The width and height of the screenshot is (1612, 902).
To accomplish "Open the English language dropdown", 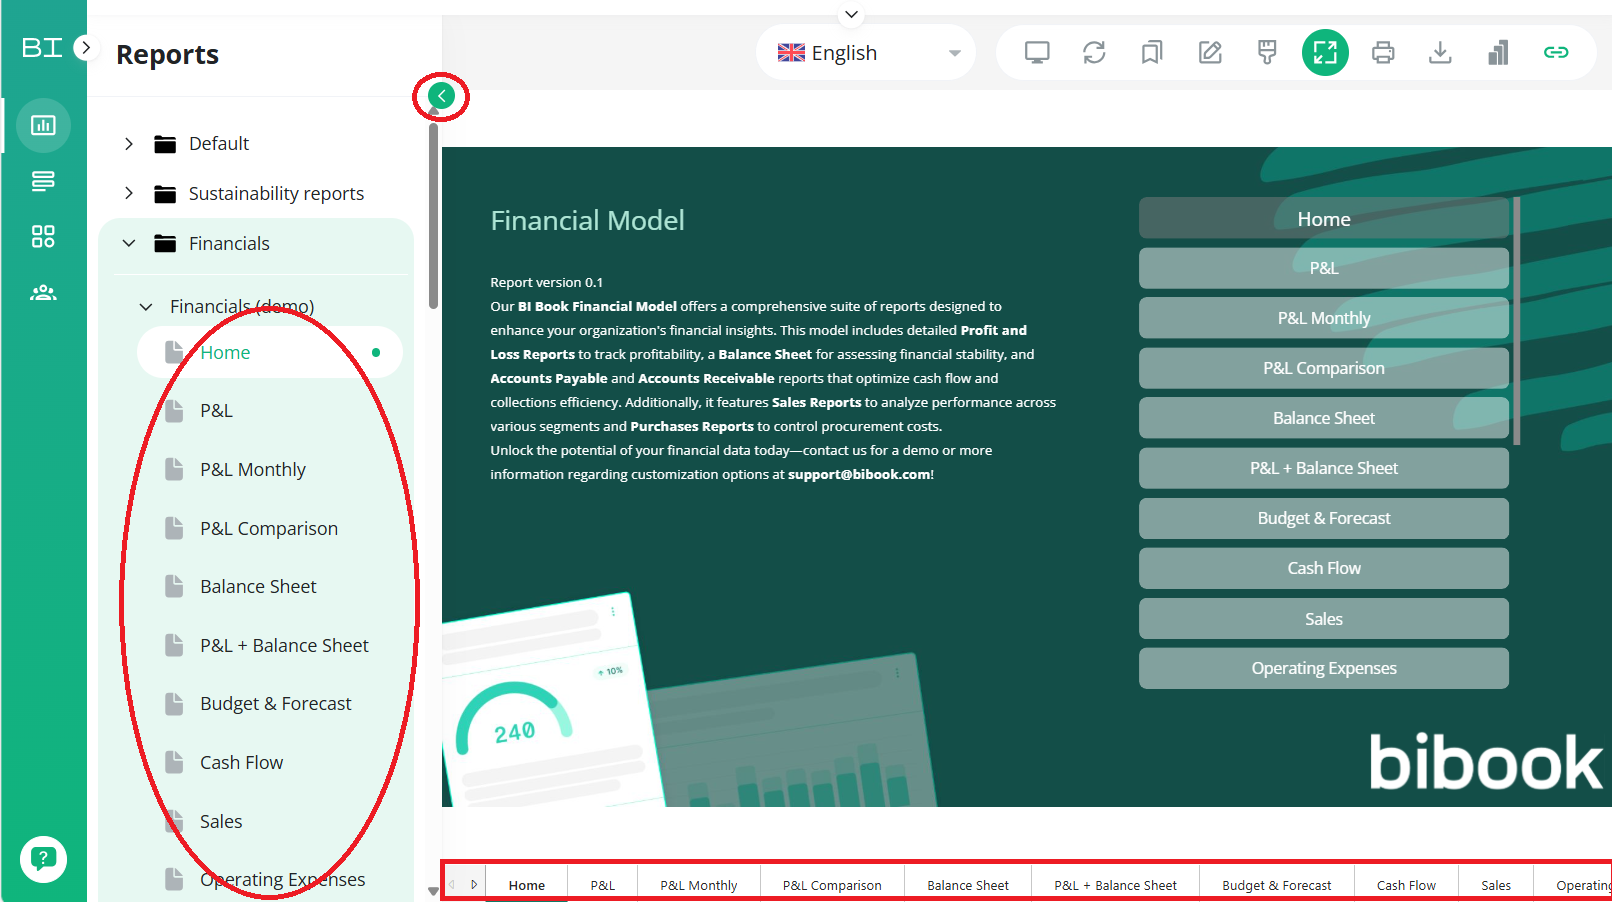I will [x=867, y=52].
